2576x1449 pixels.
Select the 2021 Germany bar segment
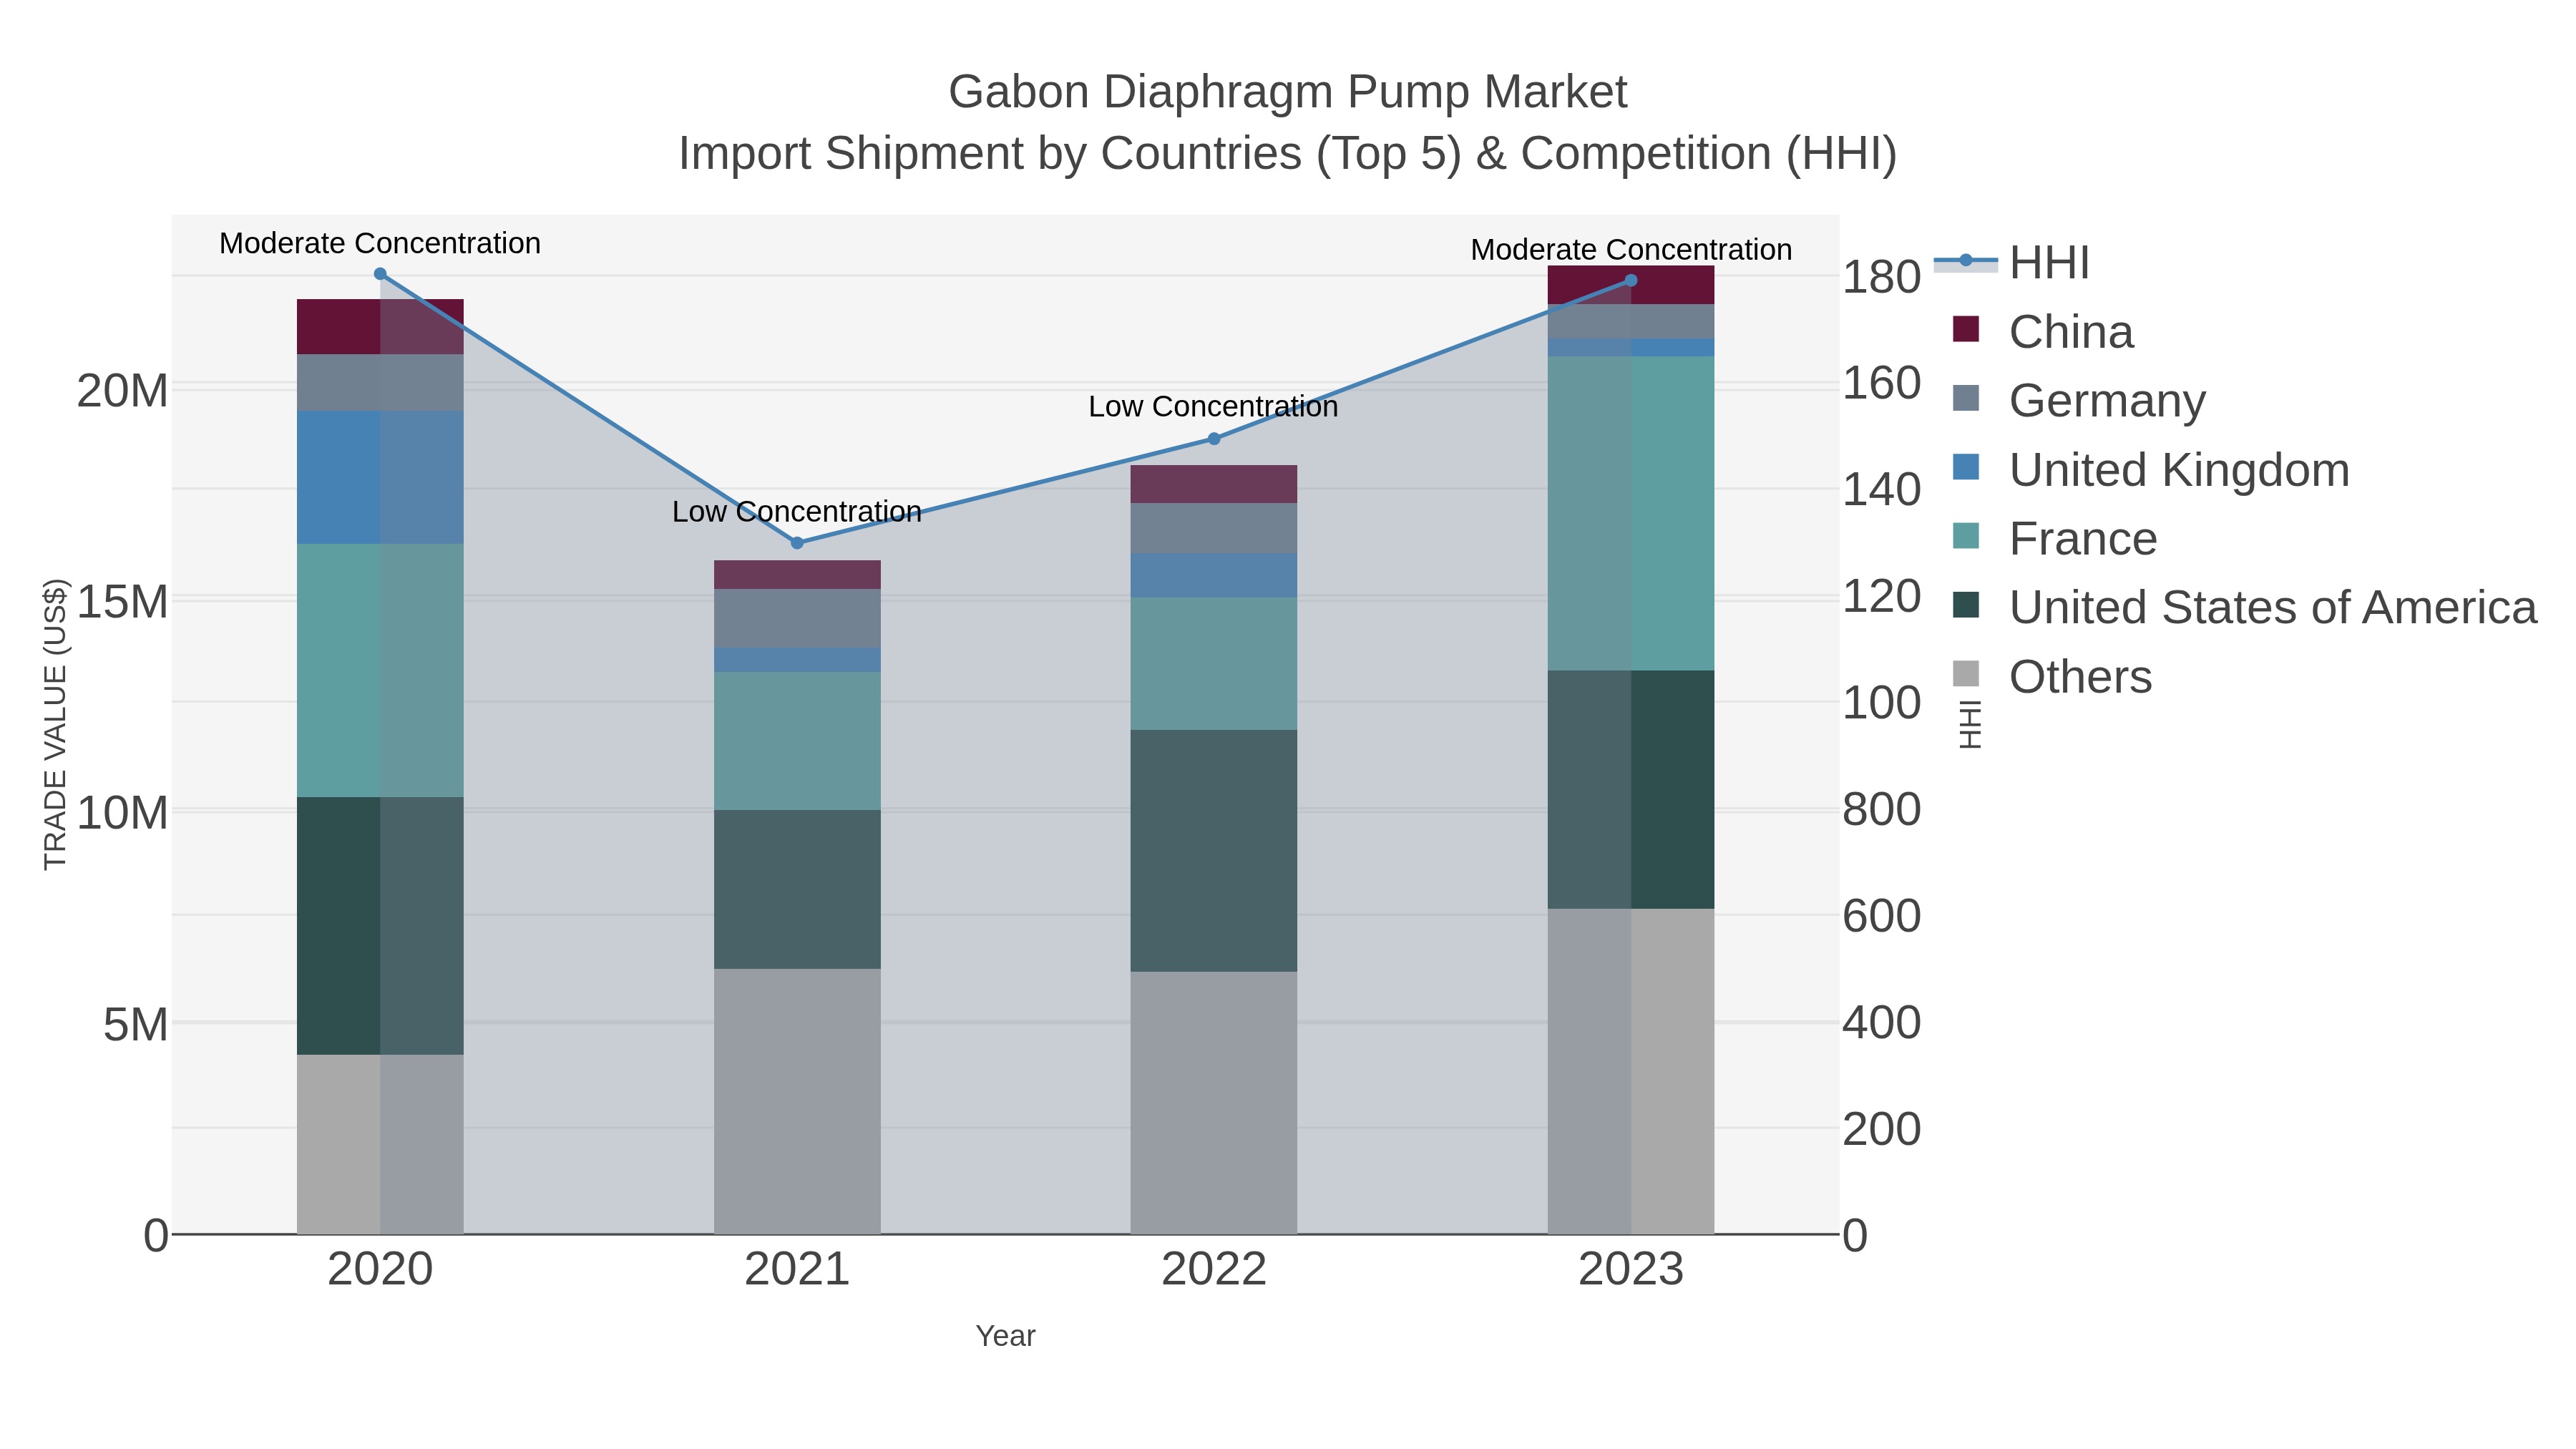click(797, 618)
